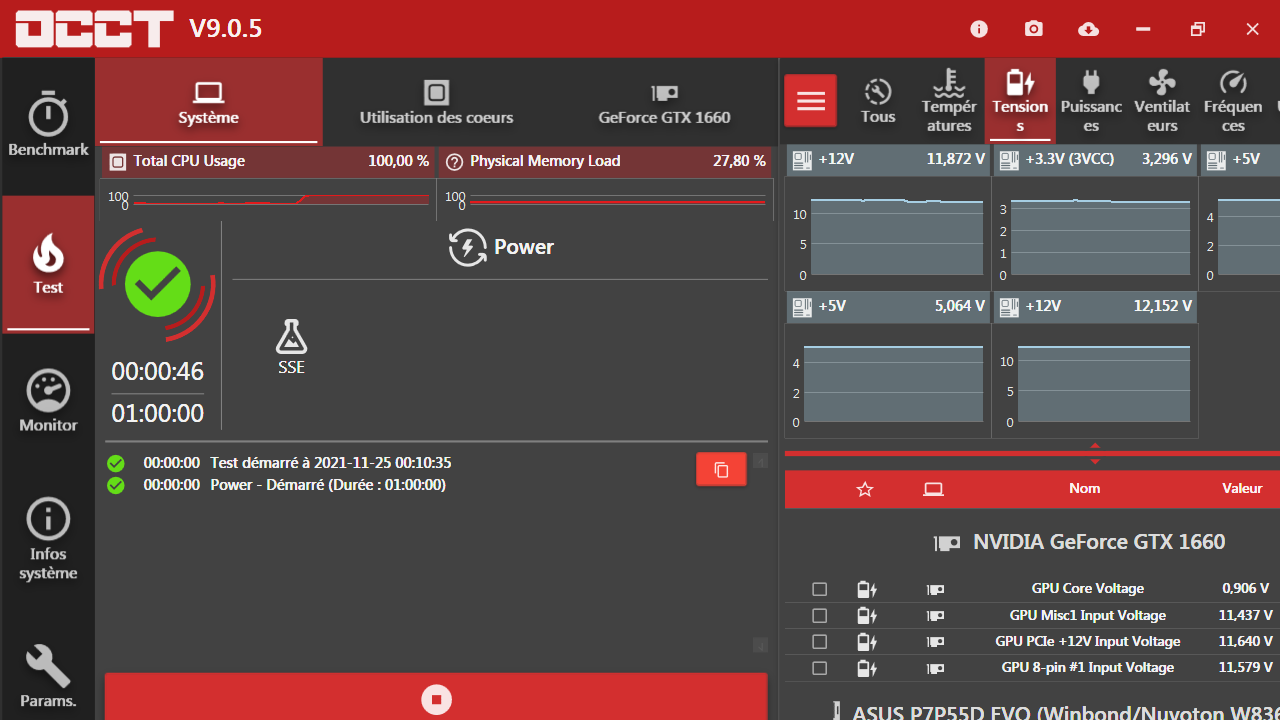This screenshot has height=720, width=1280.
Task: Click the red down arrow above the sensor table
Action: click(x=1095, y=461)
